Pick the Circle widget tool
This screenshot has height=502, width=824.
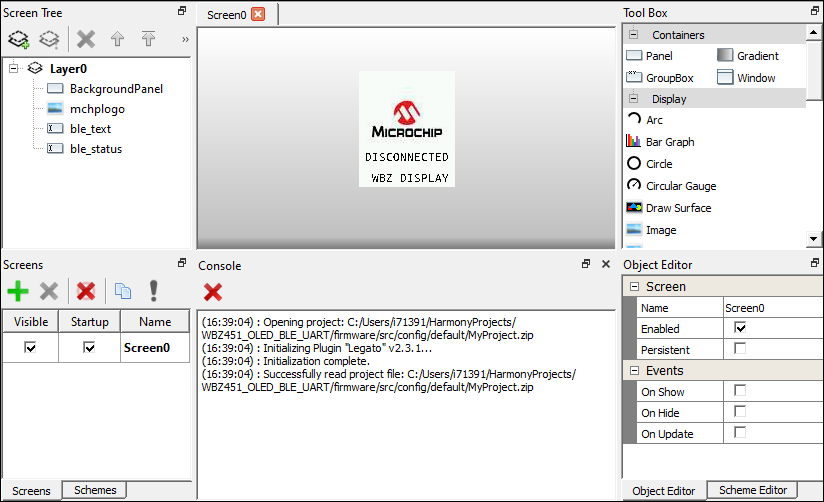click(650, 164)
